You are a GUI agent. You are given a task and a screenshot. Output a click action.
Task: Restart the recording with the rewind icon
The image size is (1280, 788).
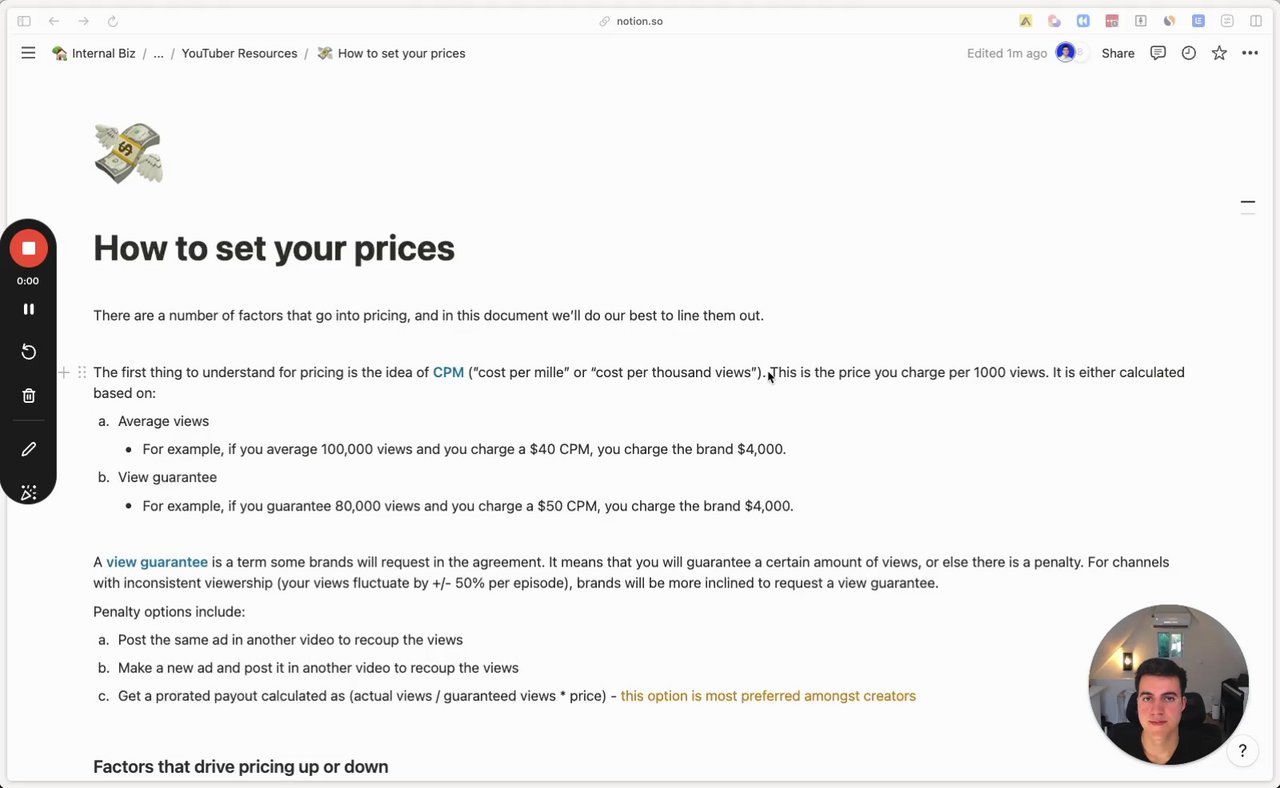[28, 352]
